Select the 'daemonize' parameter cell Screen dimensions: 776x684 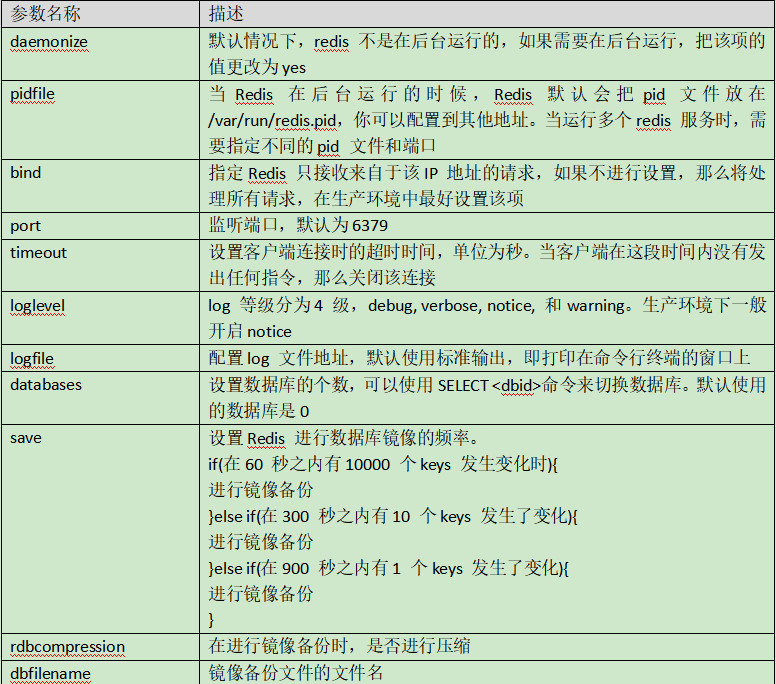[x=100, y=54]
